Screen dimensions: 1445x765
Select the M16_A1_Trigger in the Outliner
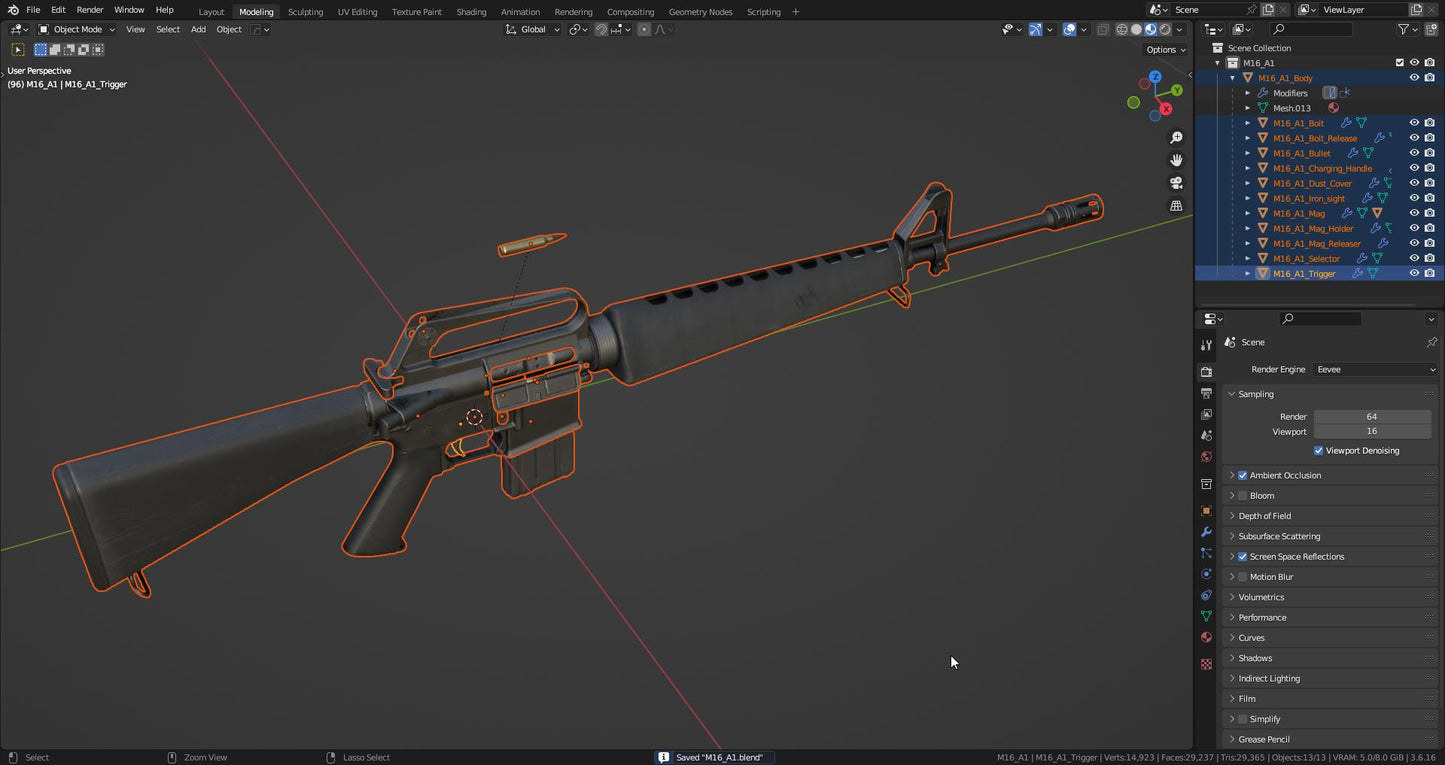pyautogui.click(x=1304, y=273)
